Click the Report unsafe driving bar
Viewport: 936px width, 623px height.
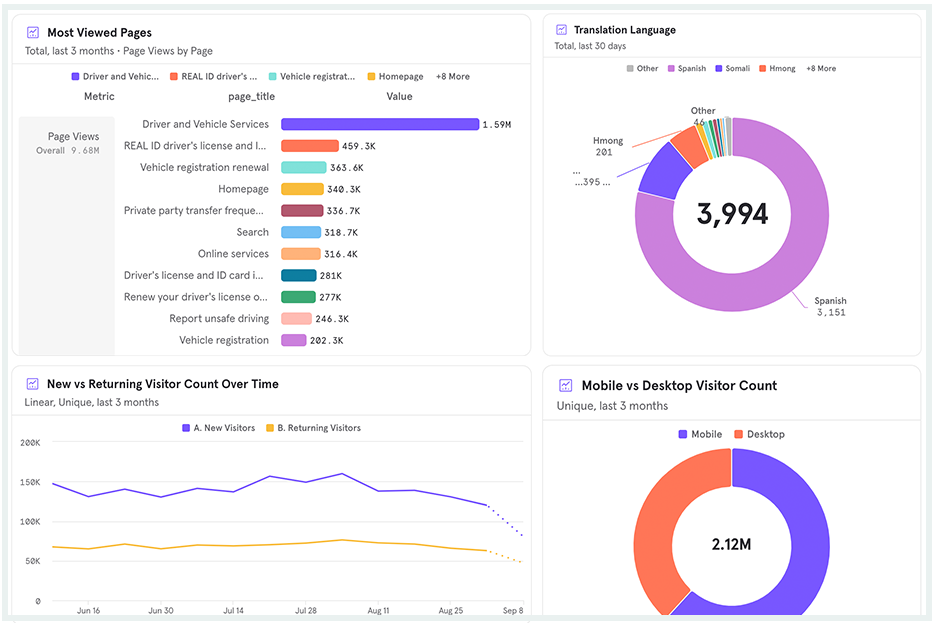(x=297, y=319)
